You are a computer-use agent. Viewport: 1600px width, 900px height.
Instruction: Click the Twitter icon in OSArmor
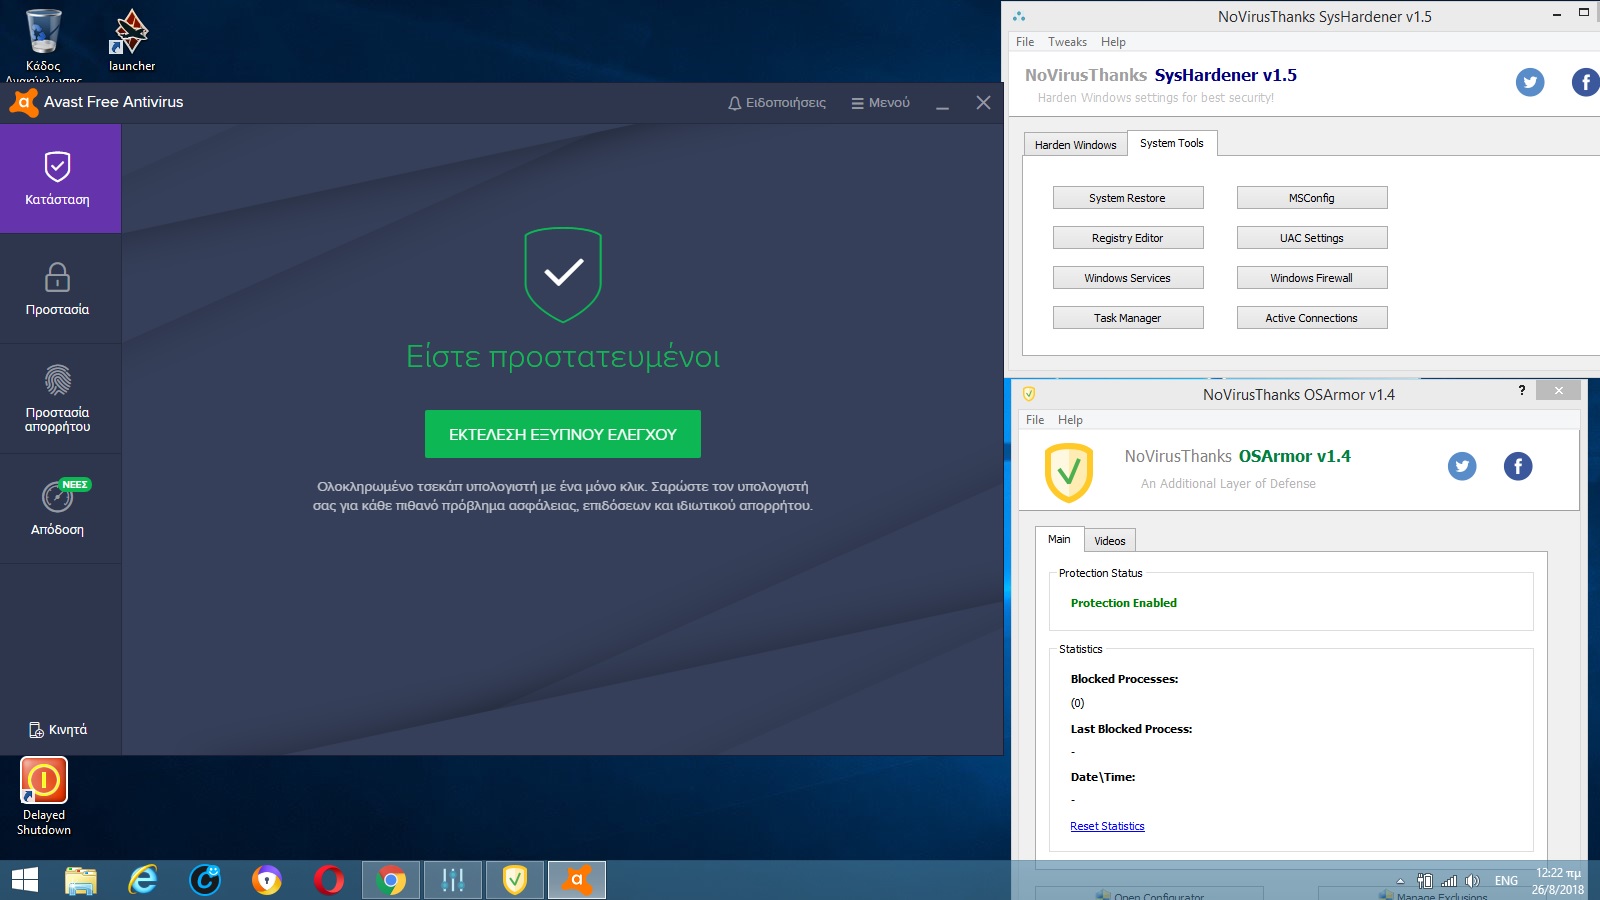[x=1462, y=466]
